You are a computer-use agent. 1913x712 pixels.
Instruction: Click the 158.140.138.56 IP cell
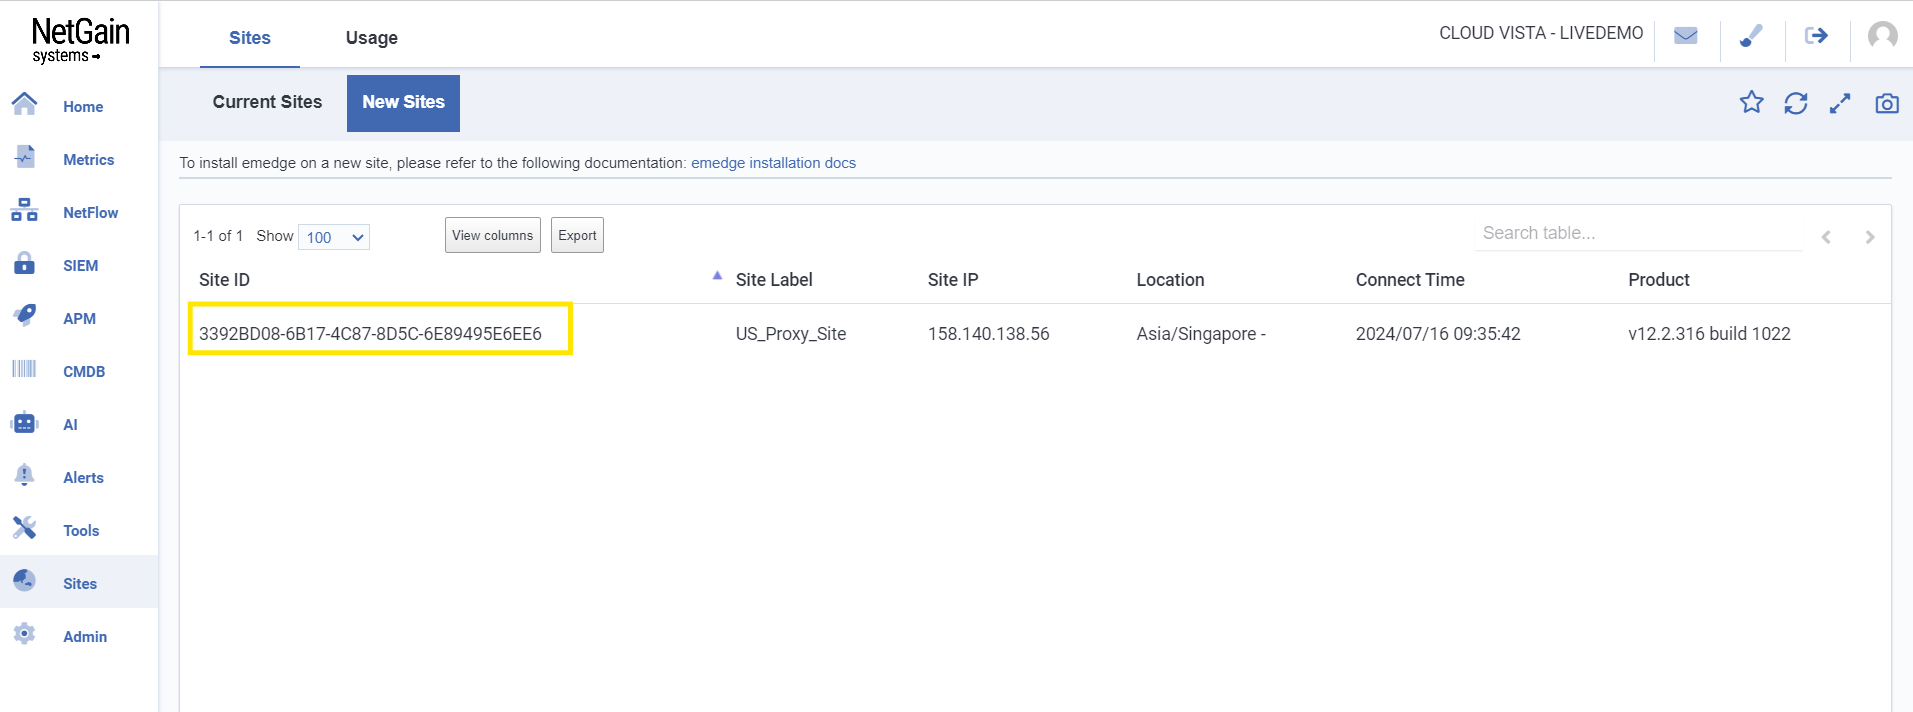click(989, 334)
